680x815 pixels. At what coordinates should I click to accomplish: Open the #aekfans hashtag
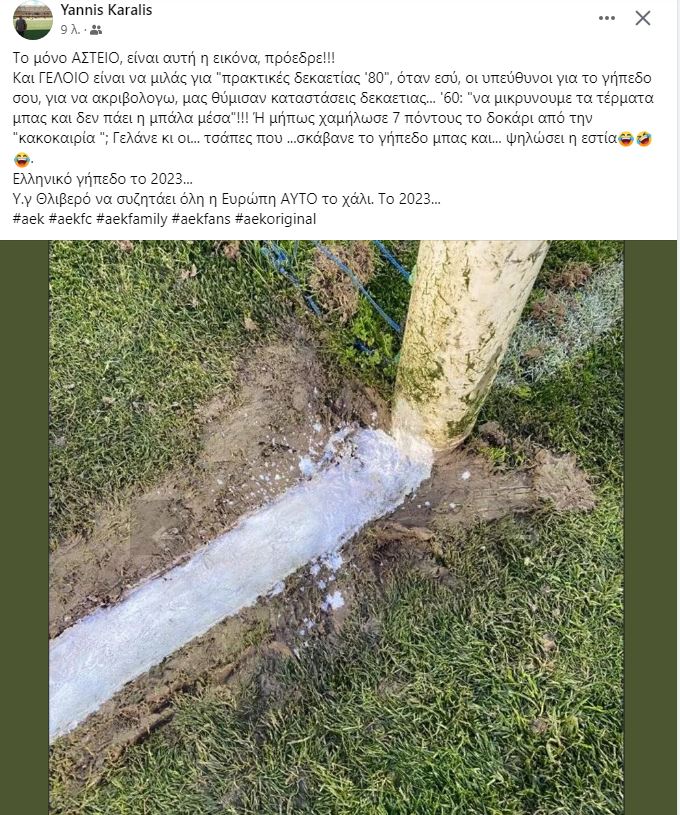[x=201, y=219]
